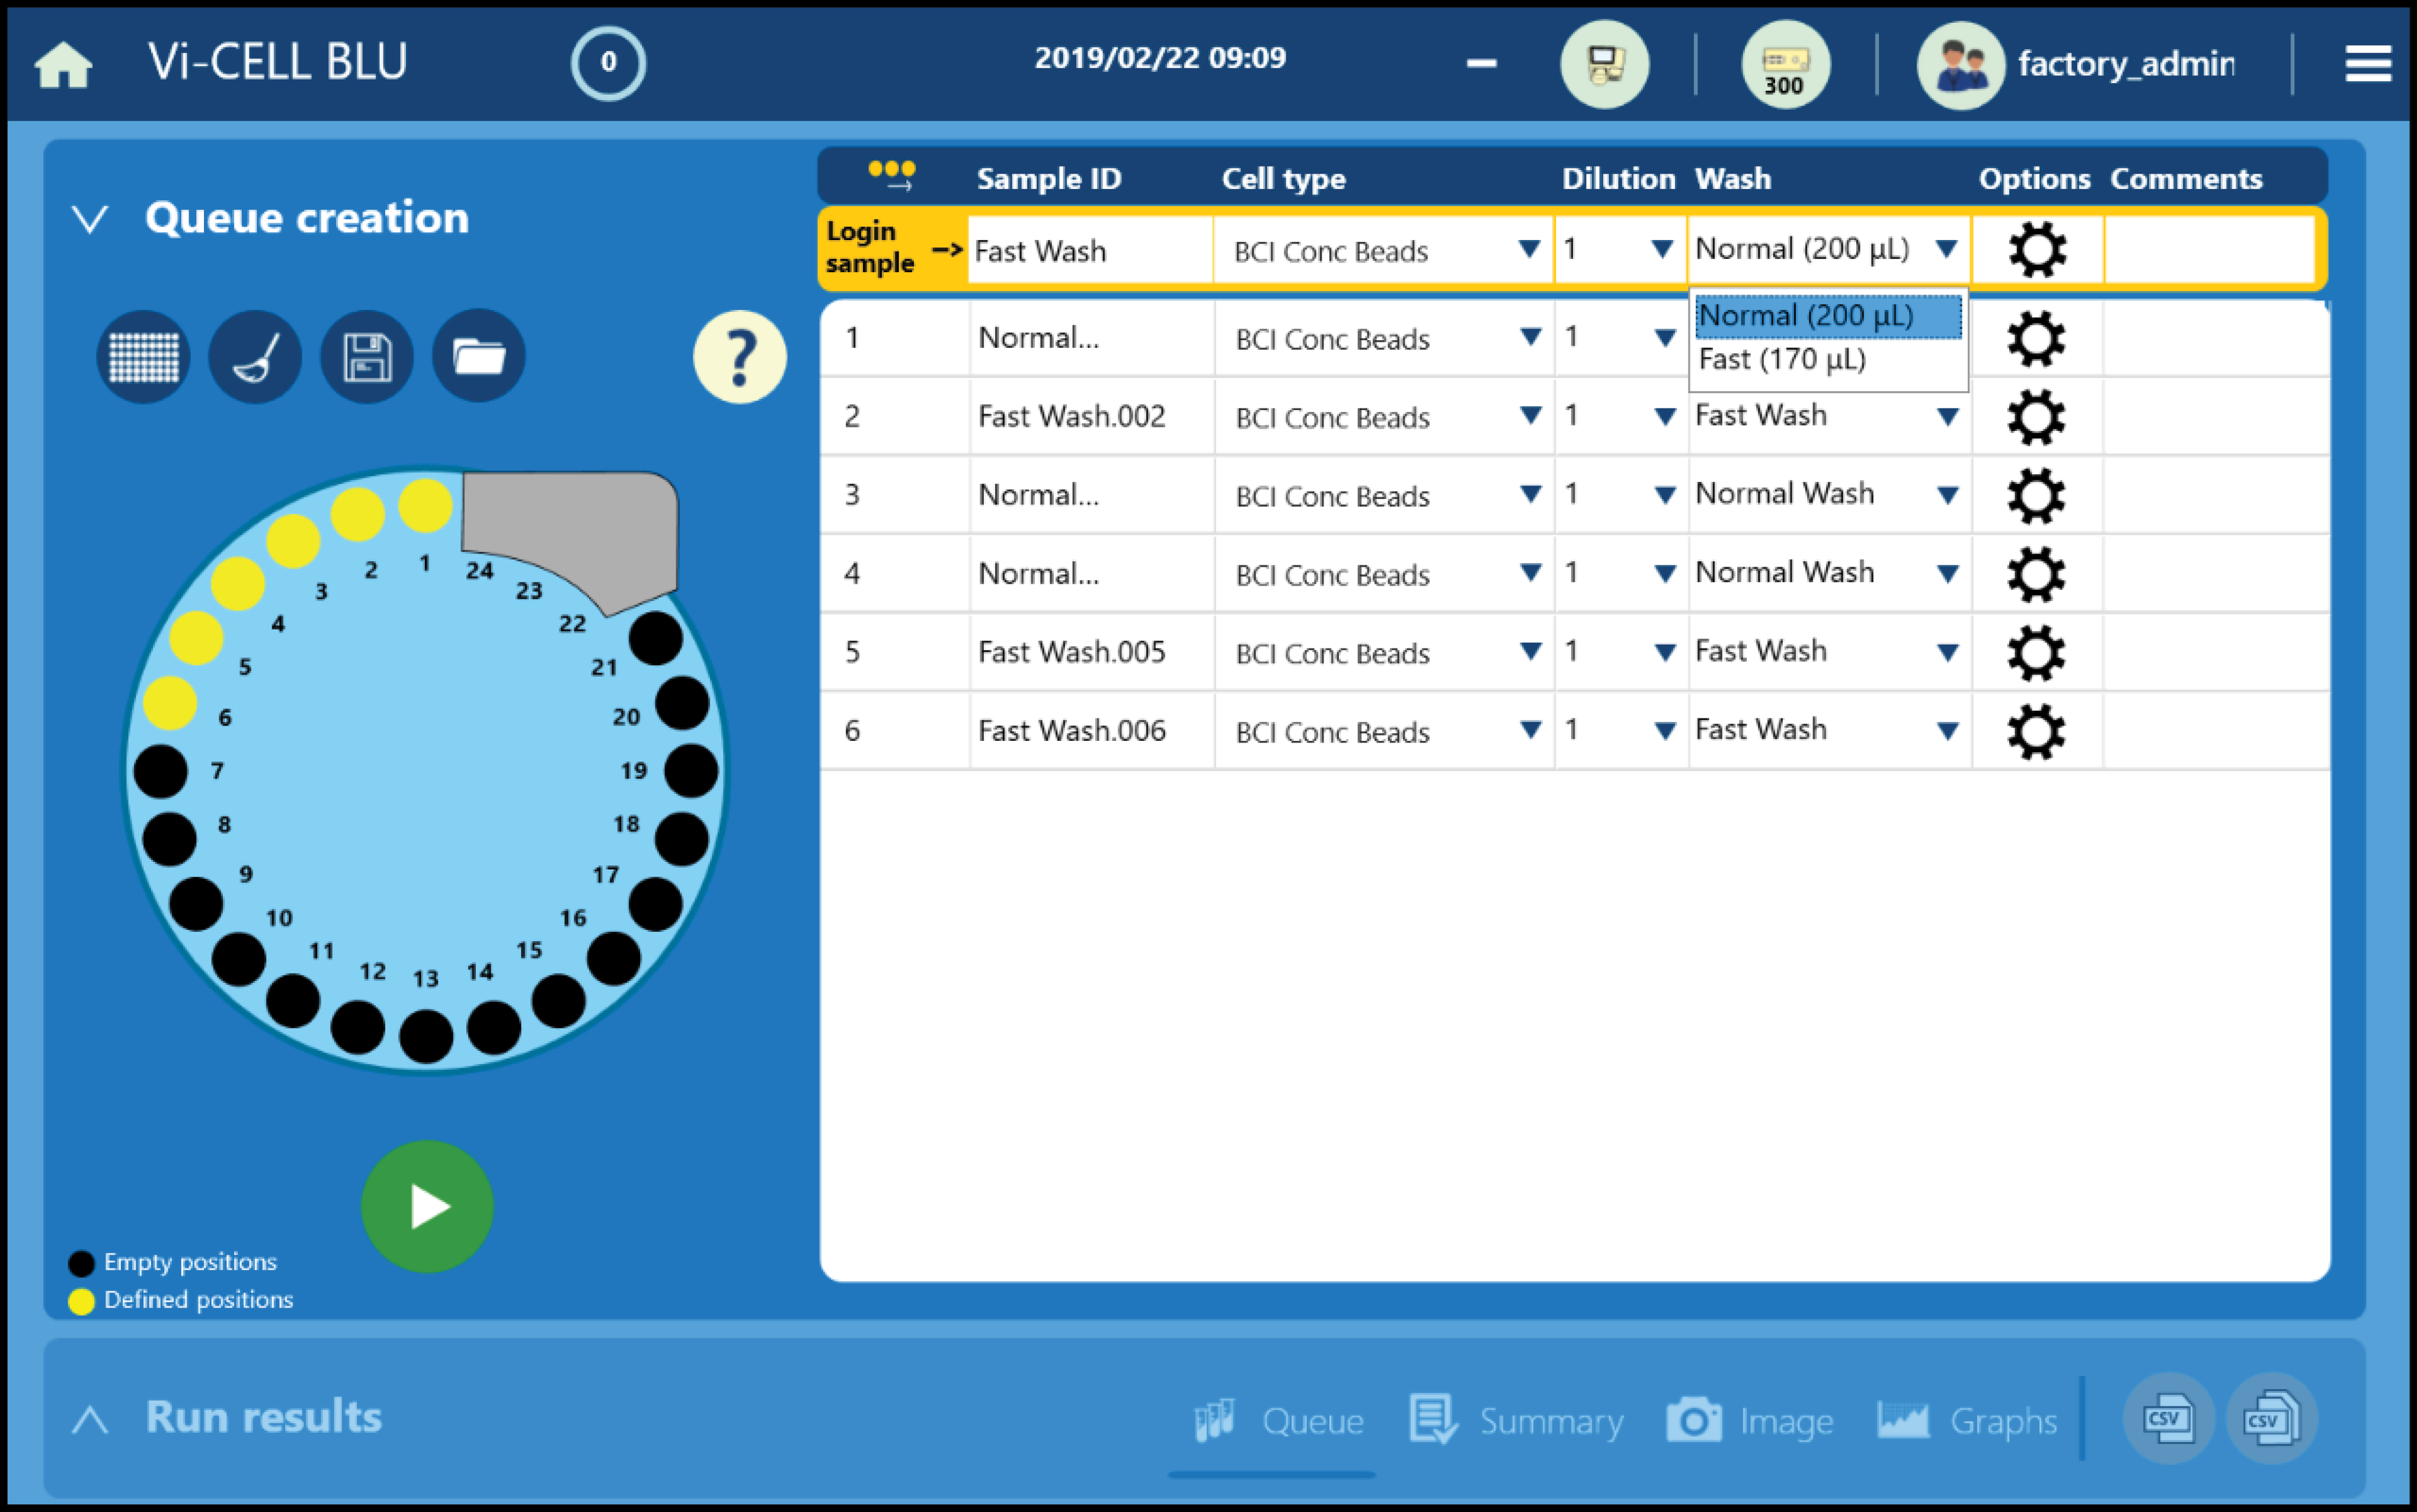Image resolution: width=2417 pixels, height=1512 pixels.
Task: Save the queue with the floppy disk icon
Action: (x=367, y=357)
